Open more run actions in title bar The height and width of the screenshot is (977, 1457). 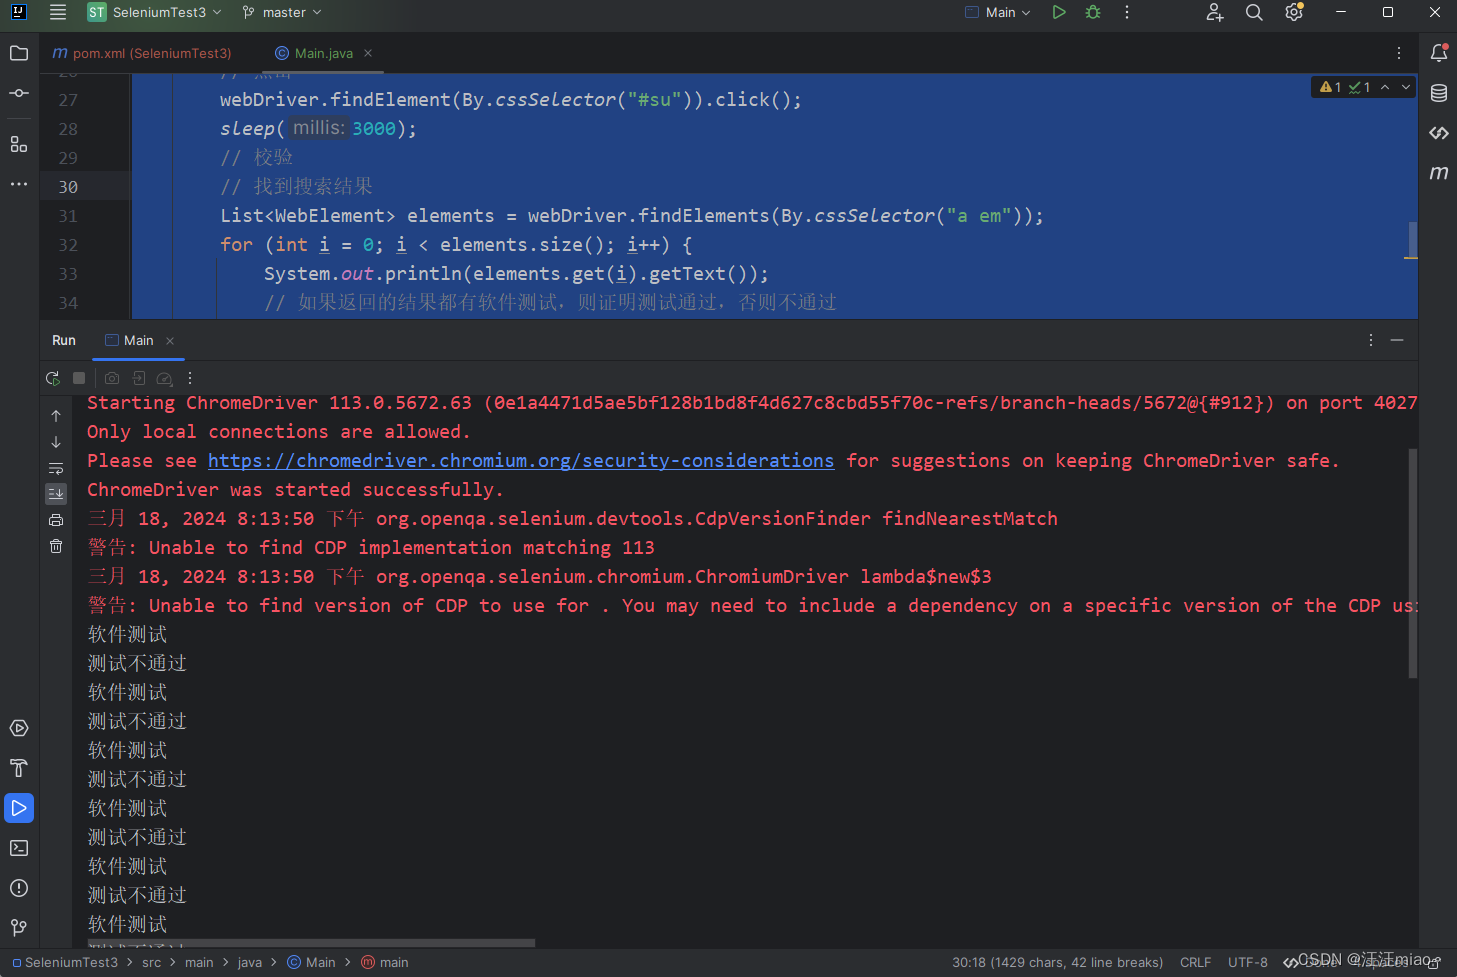tap(1127, 12)
